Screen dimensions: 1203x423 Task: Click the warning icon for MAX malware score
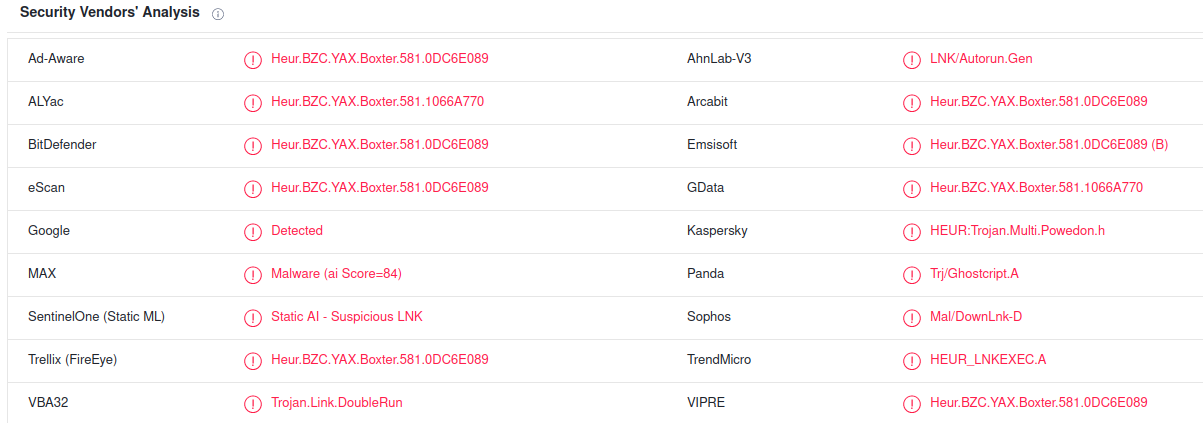[x=253, y=275]
